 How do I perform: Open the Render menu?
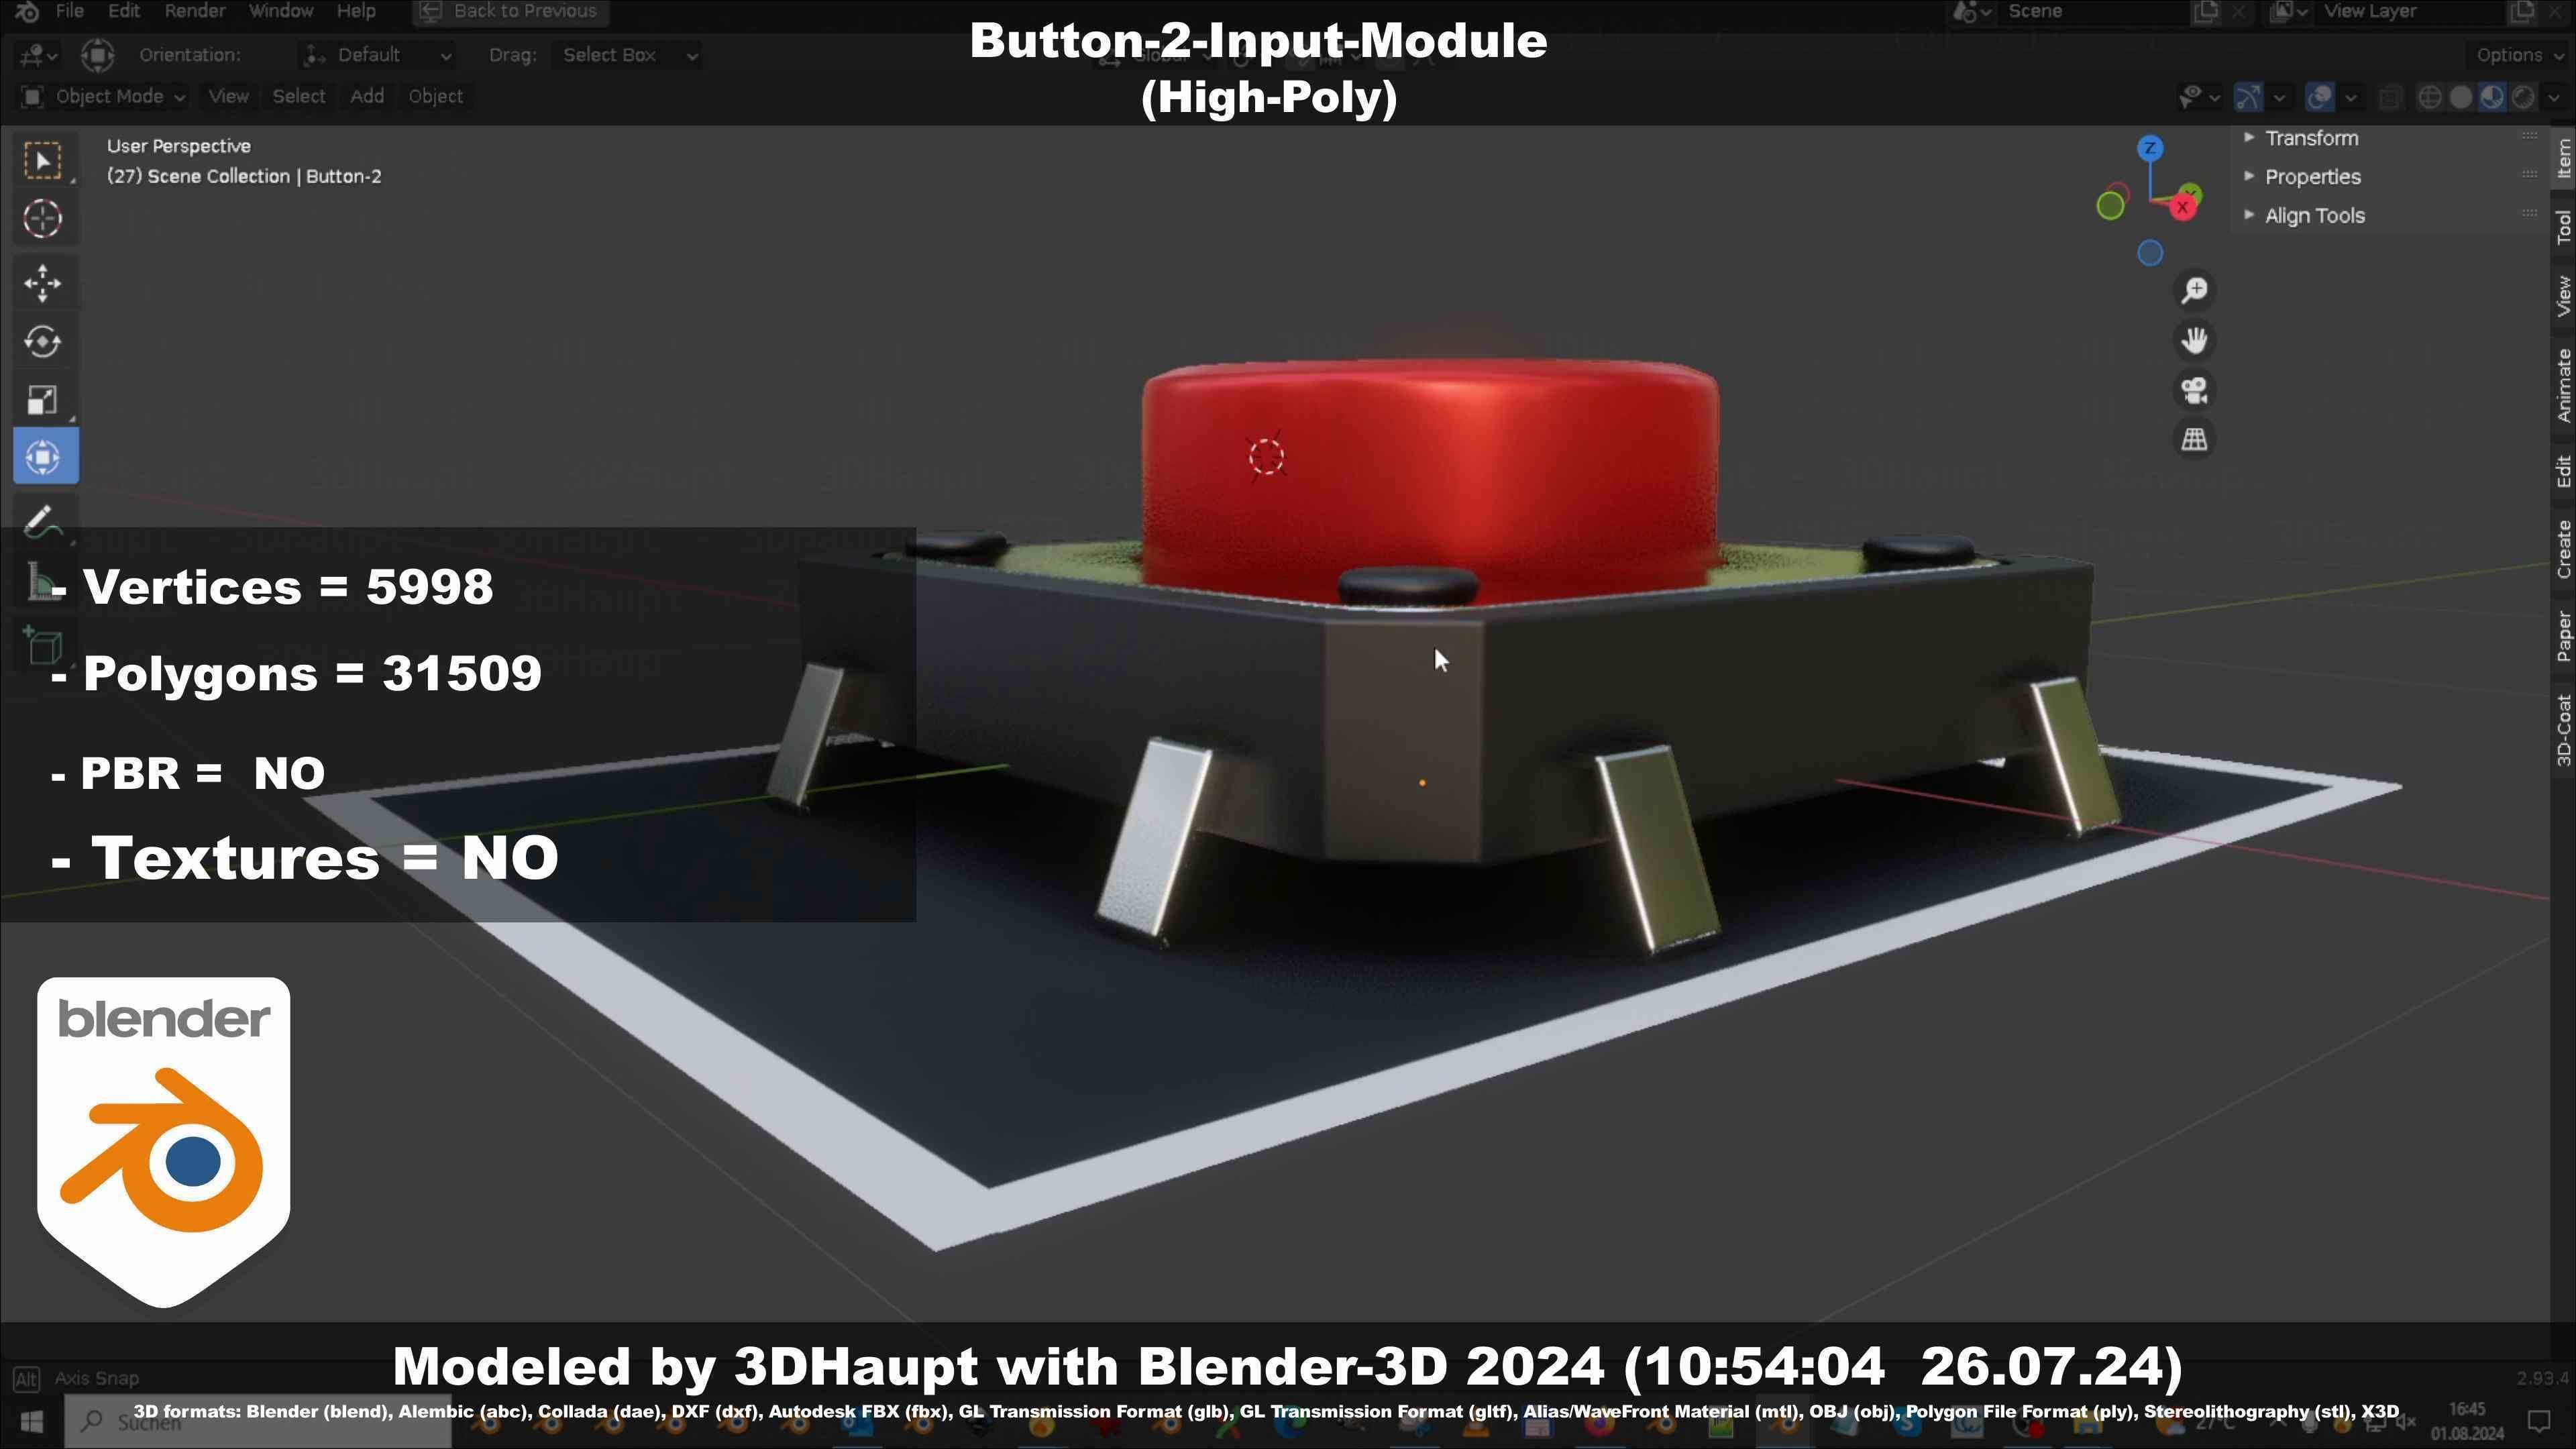pyautogui.click(x=194, y=11)
